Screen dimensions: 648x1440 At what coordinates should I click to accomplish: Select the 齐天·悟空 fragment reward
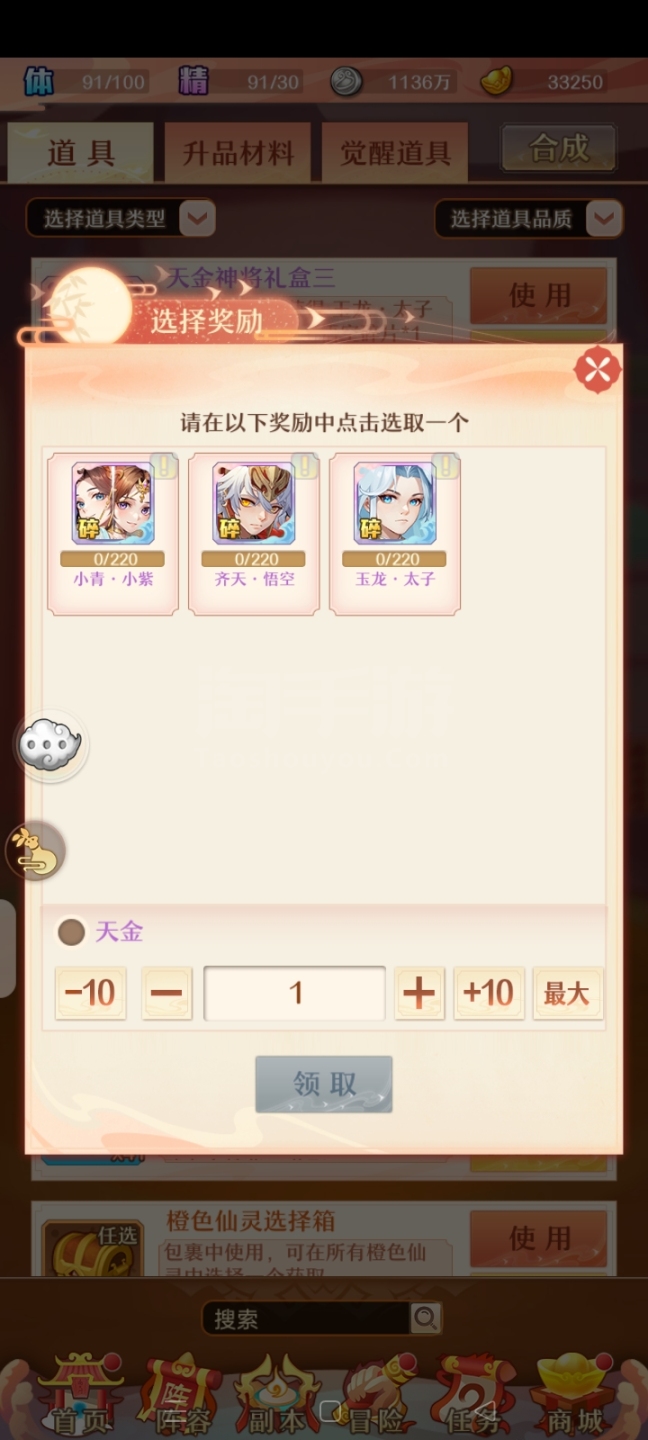[x=254, y=534]
